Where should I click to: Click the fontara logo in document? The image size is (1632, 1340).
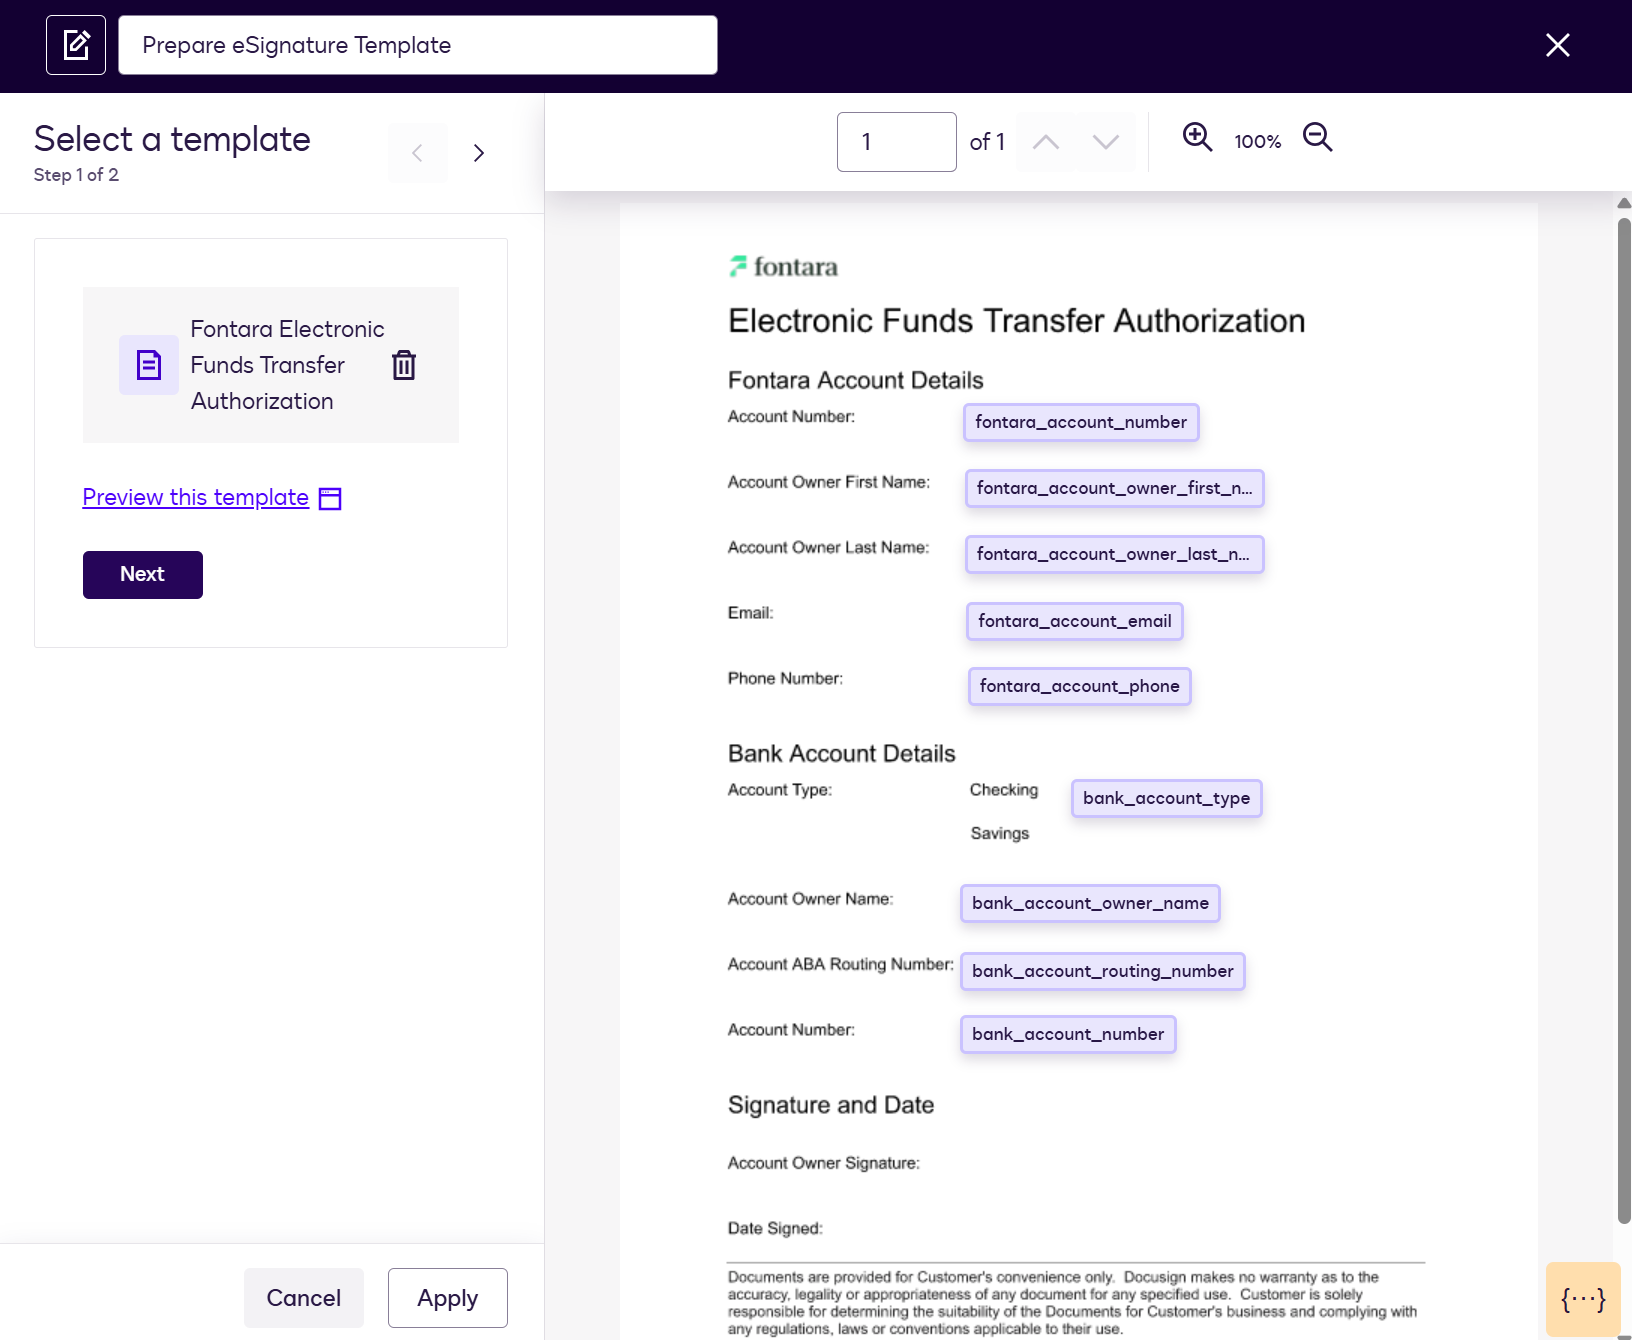[784, 267]
